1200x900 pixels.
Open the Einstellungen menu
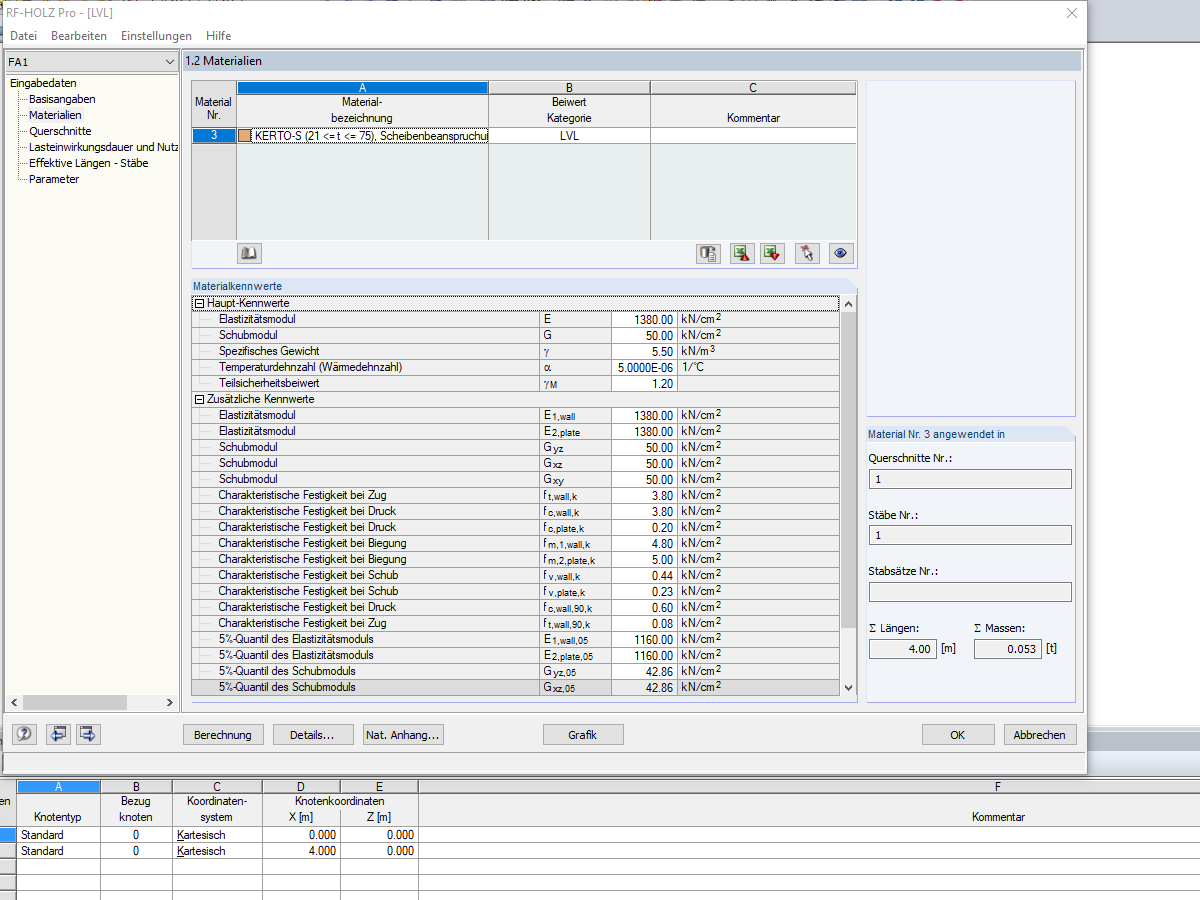click(156, 35)
